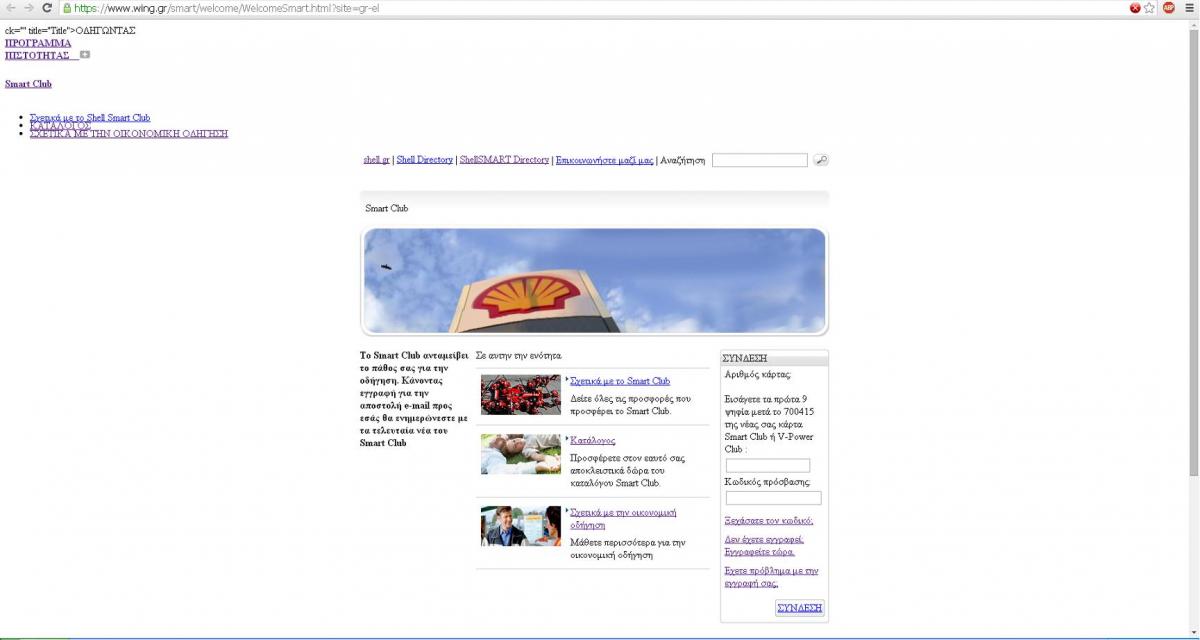Click the 'Σε αυτην την ενότητα' heading text
Viewport: 1200px width, 640px height.
tap(519, 355)
